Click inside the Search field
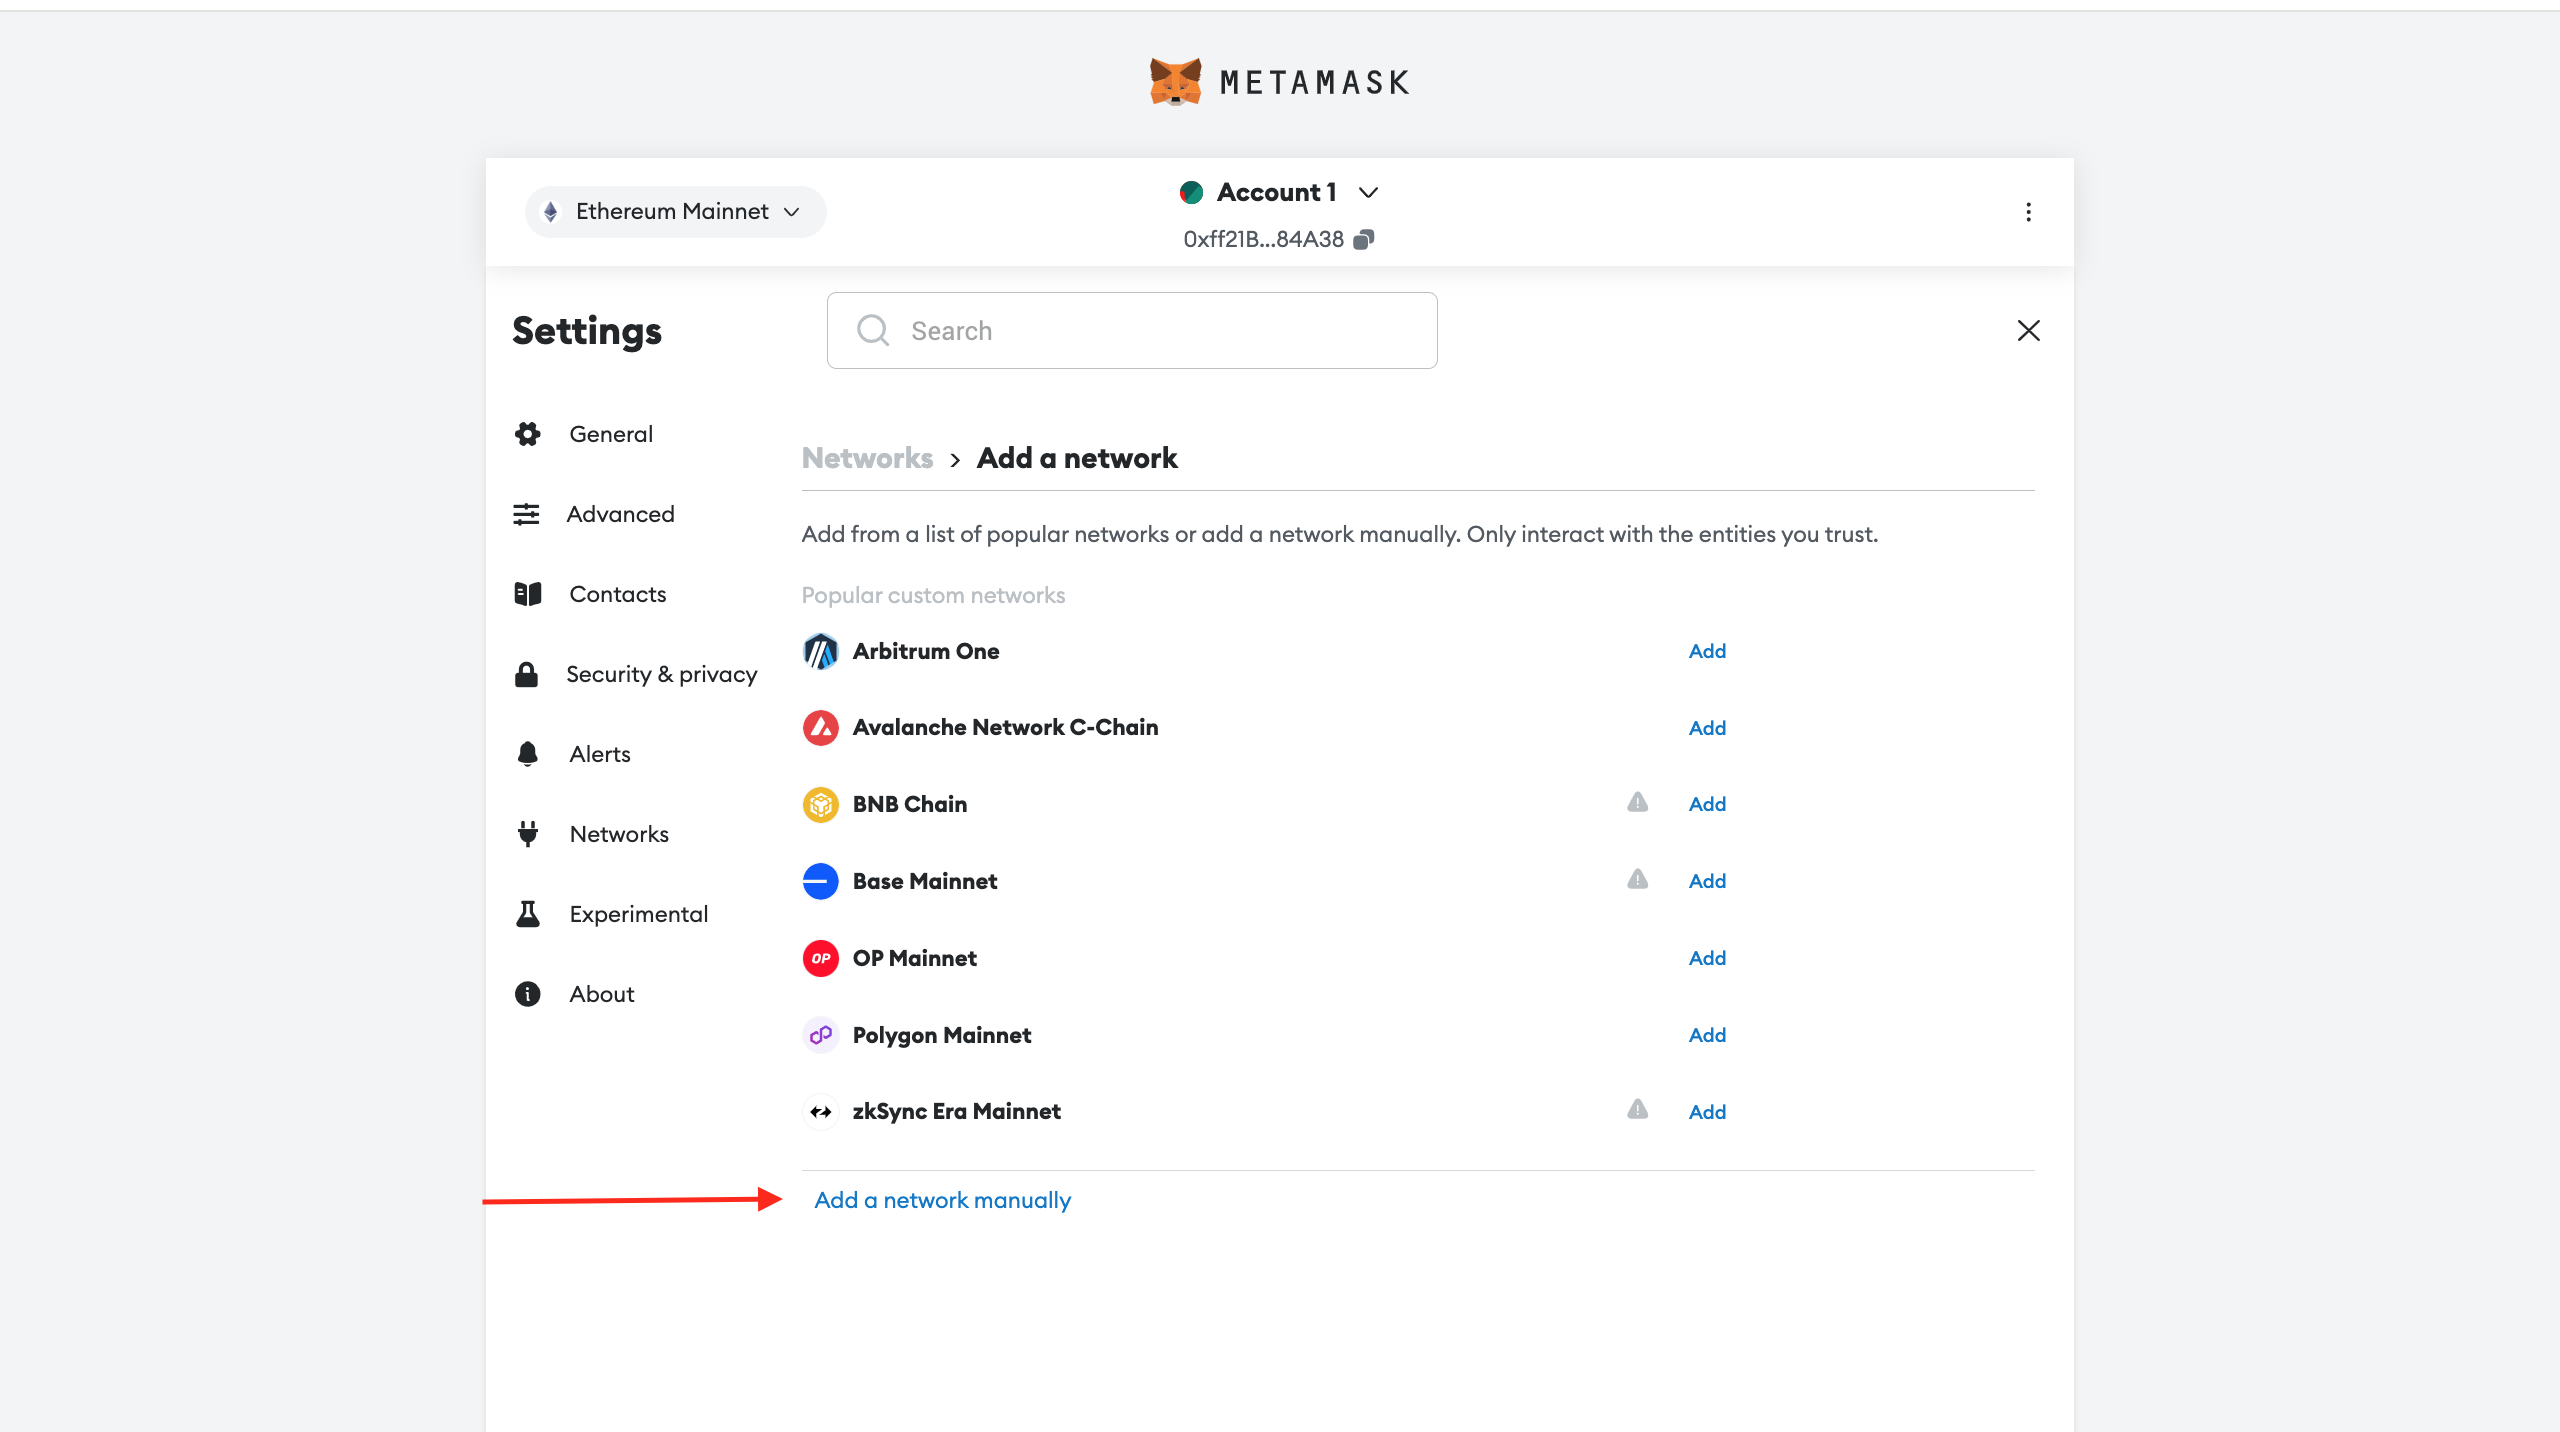 (x=1130, y=330)
